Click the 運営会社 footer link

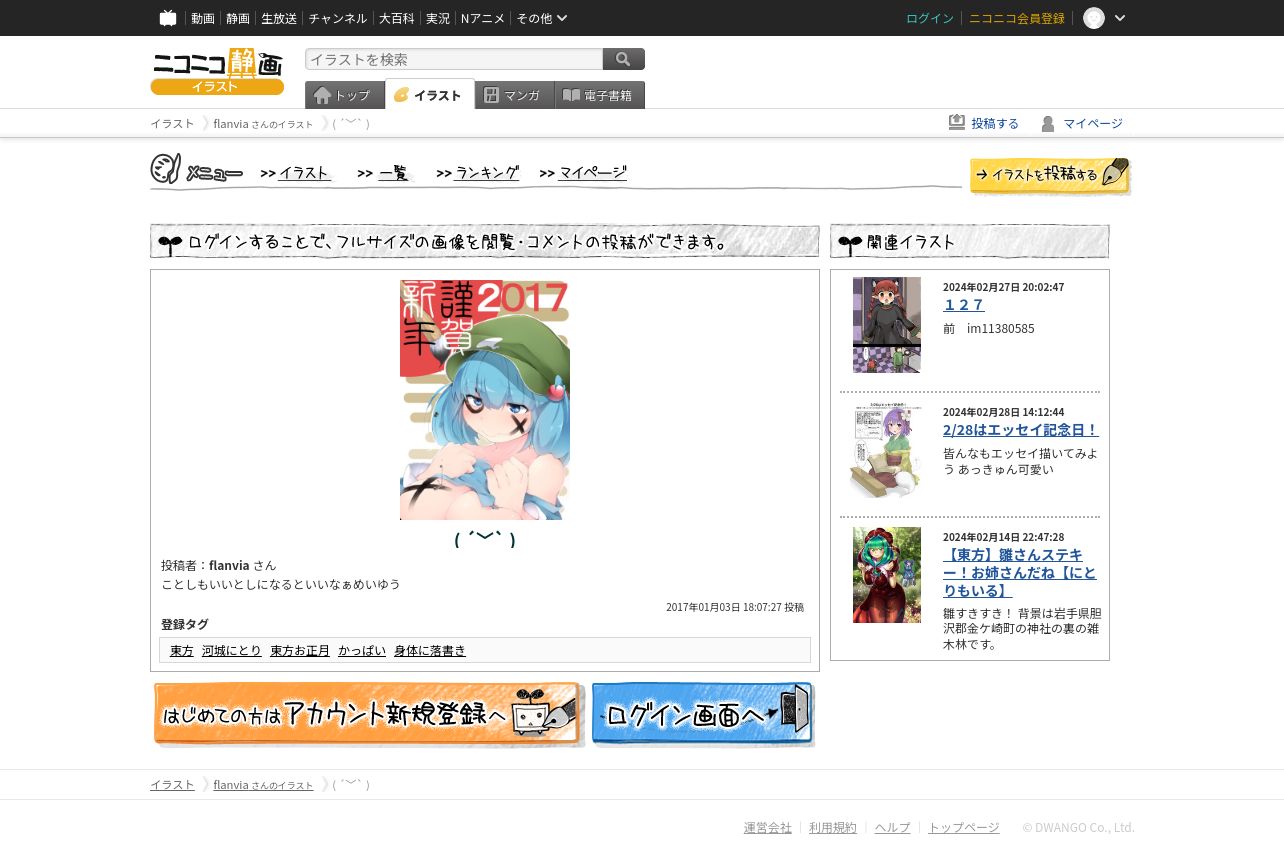(x=768, y=828)
